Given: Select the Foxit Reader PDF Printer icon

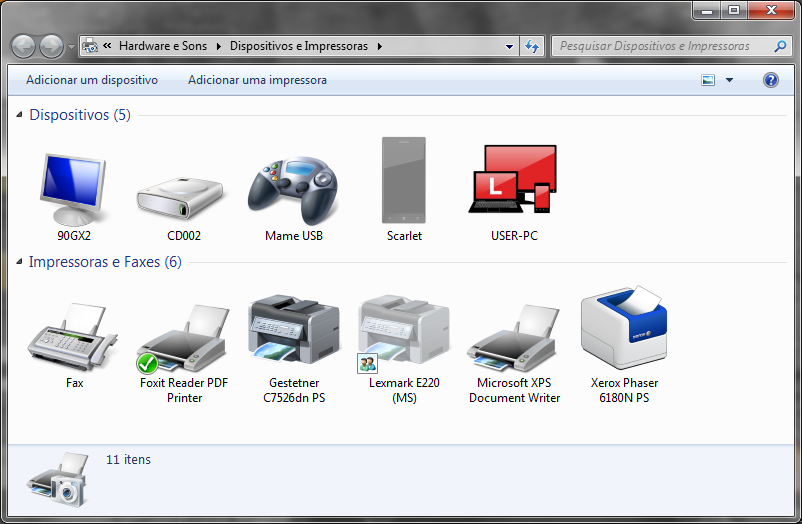Looking at the screenshot, I should click(183, 339).
